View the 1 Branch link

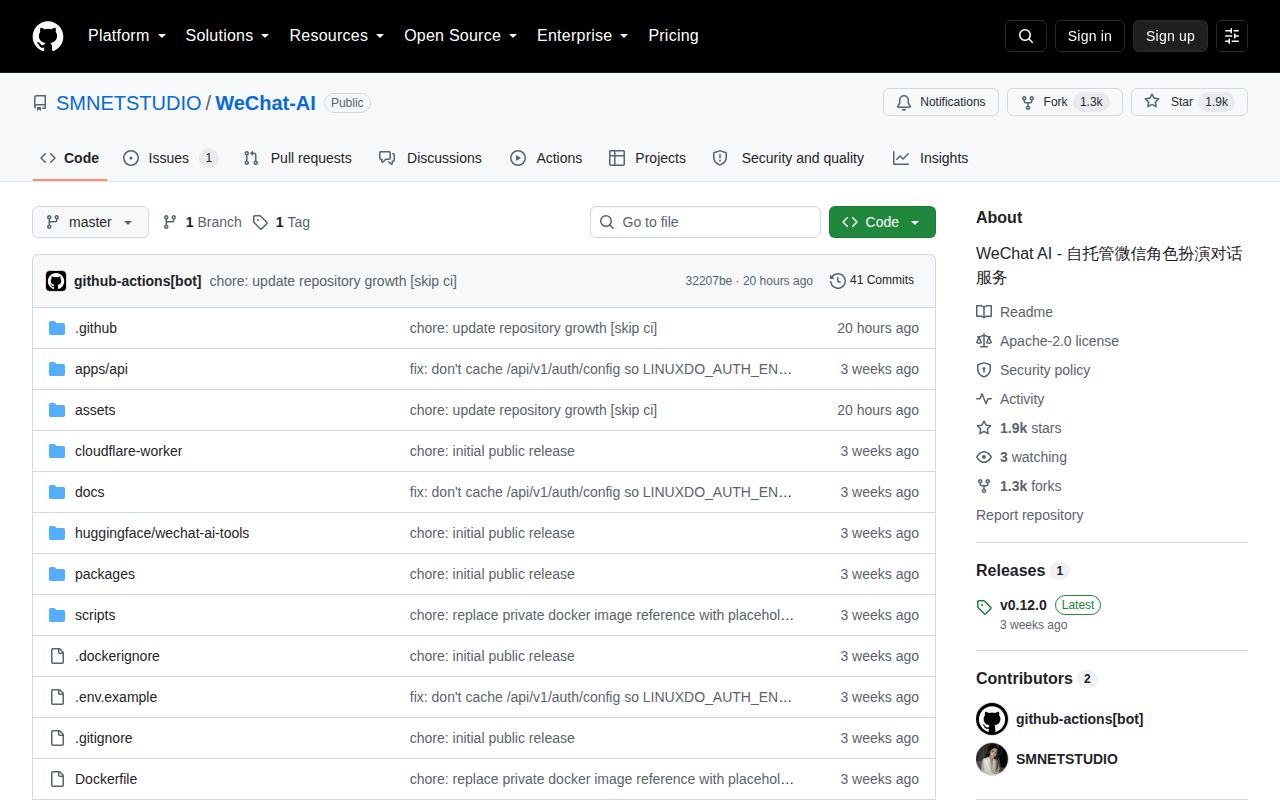tap(202, 222)
